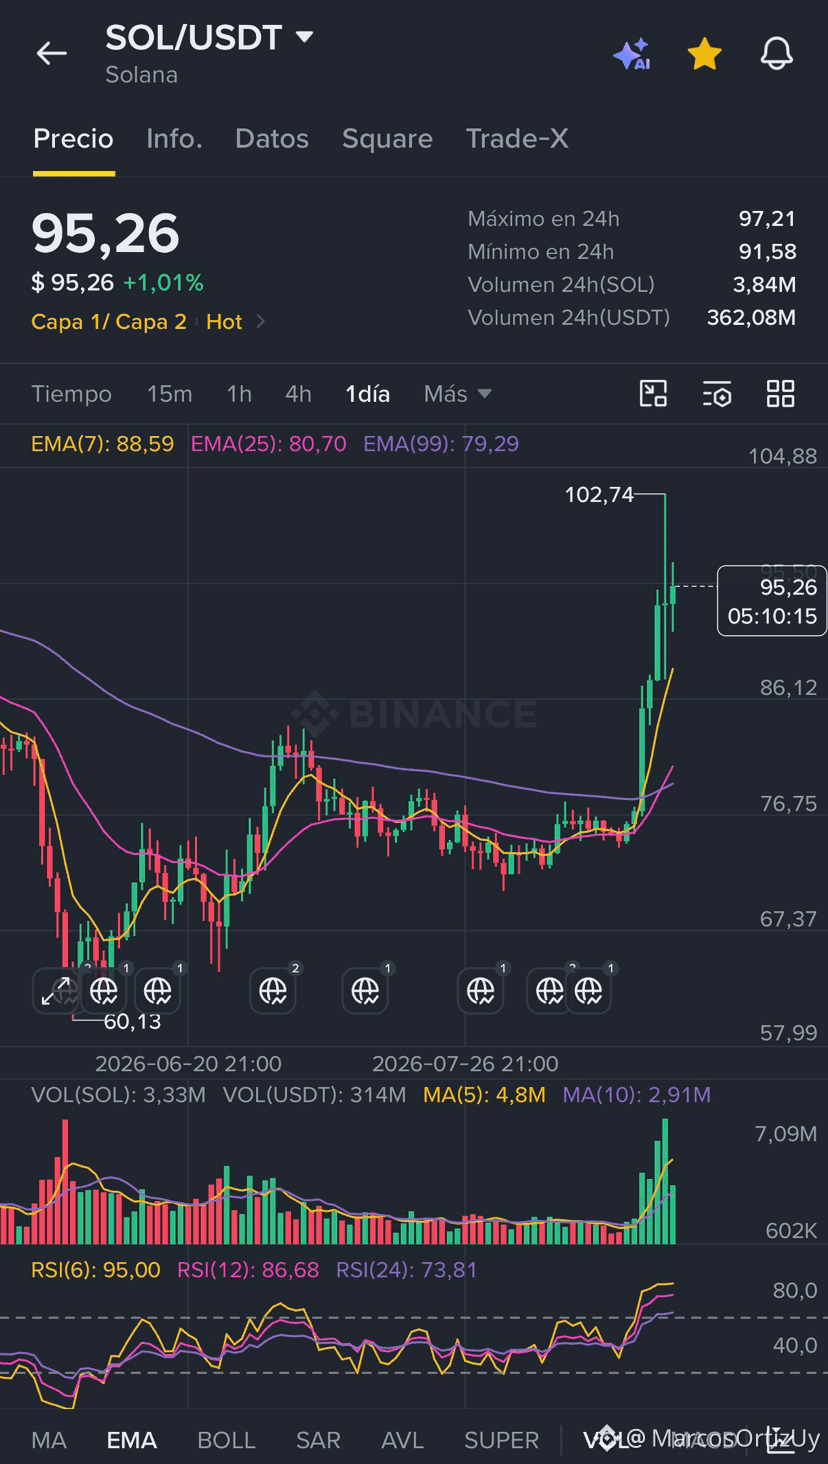This screenshot has height=1464, width=828.
Task: Click the Máximo en 24h value 97,21
Action: click(x=767, y=219)
